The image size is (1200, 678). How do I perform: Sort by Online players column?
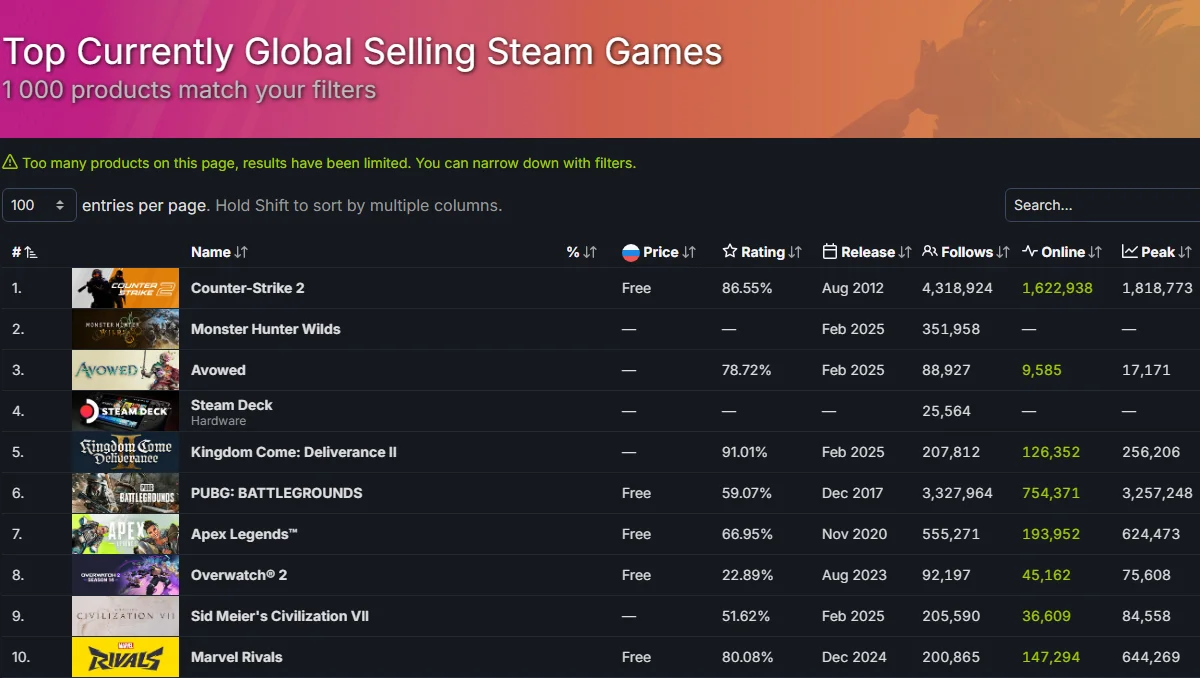pyautogui.click(x=1062, y=252)
